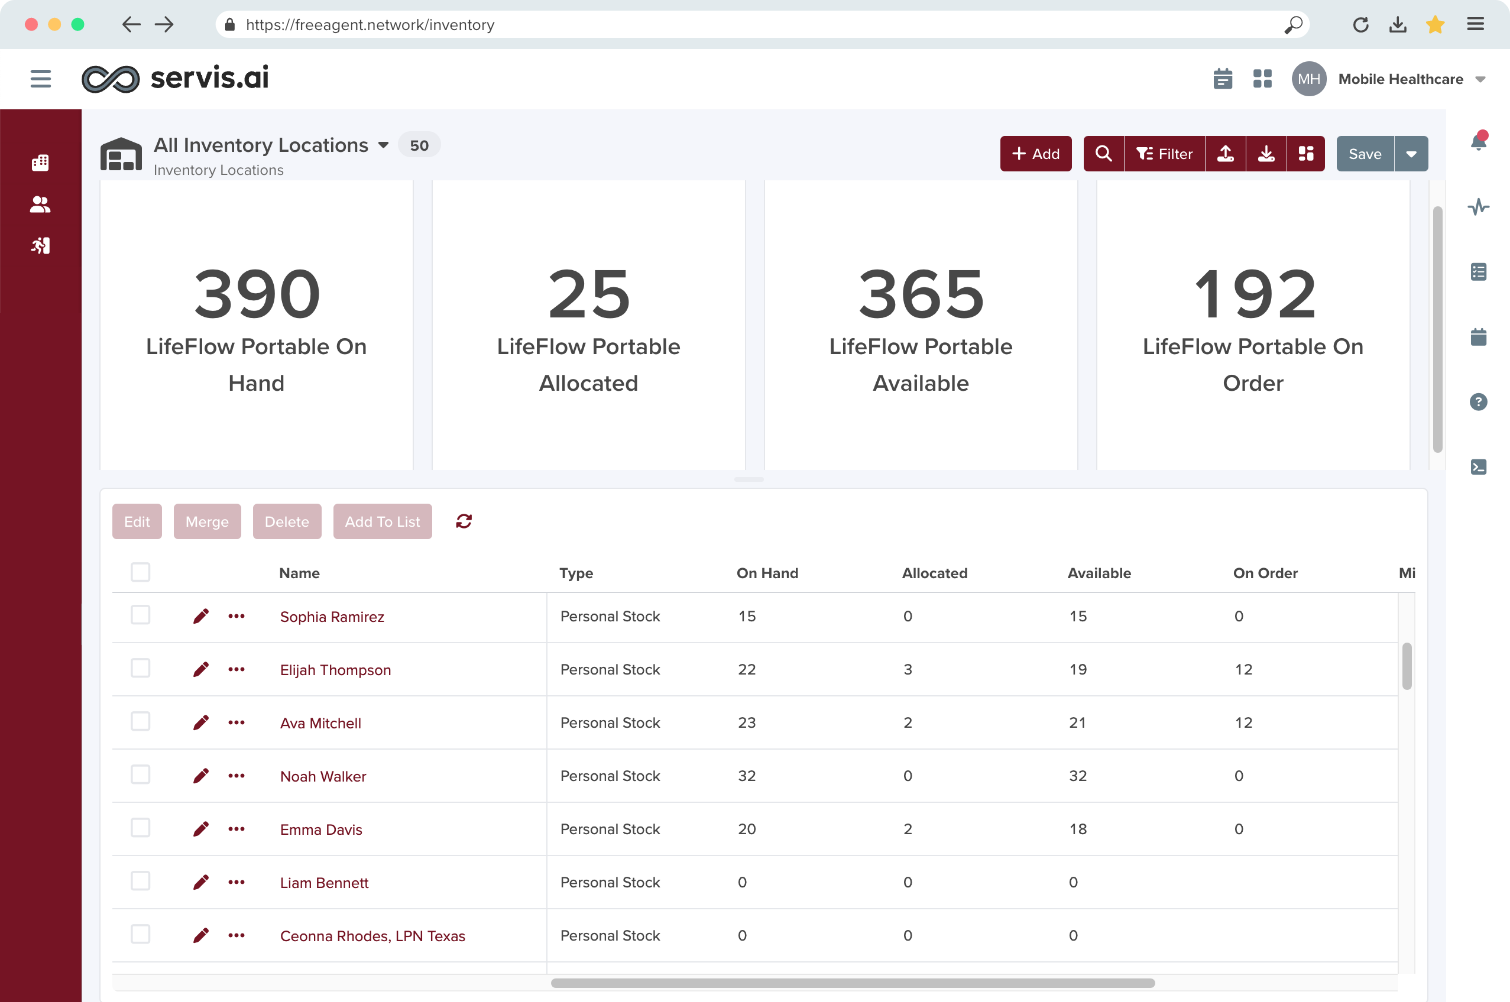The height and width of the screenshot is (1002, 1510).
Task: Select the Emma Davis row checkbox
Action: point(141,828)
